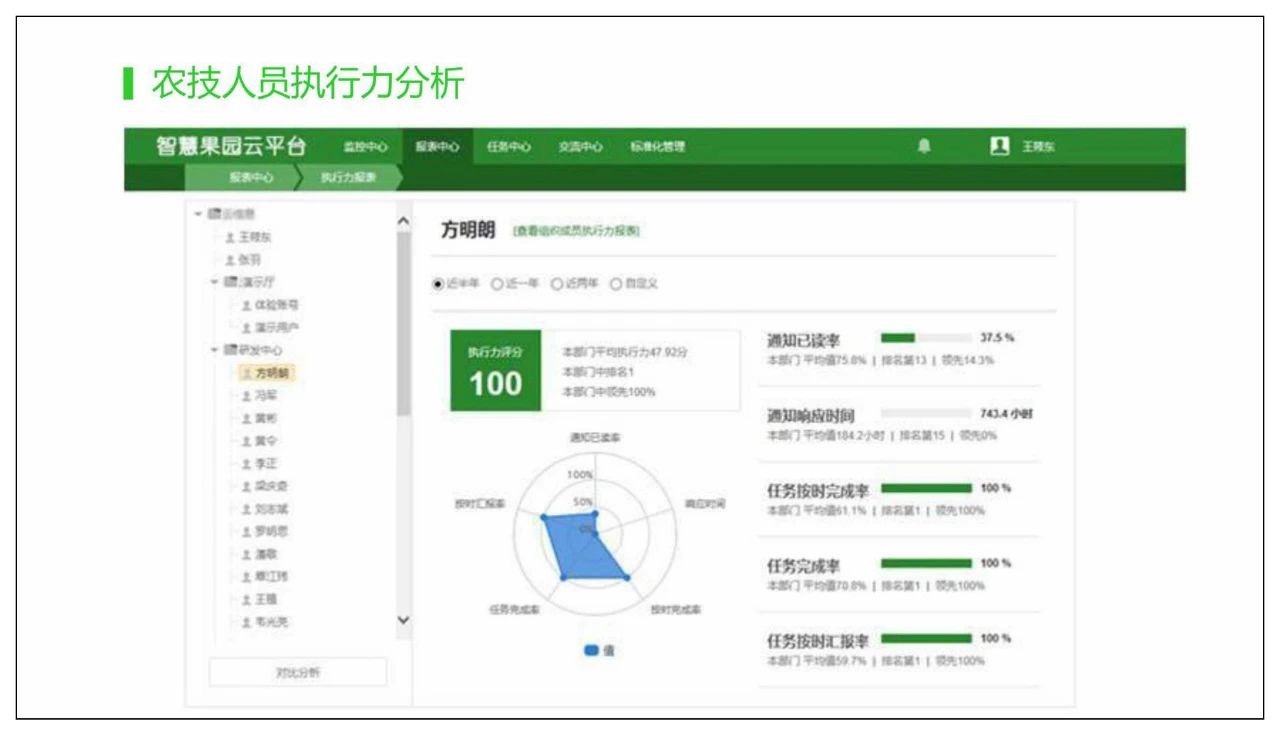Collapse the 演示厅 tree node arrow
The width and height of the screenshot is (1280, 735).
214,281
